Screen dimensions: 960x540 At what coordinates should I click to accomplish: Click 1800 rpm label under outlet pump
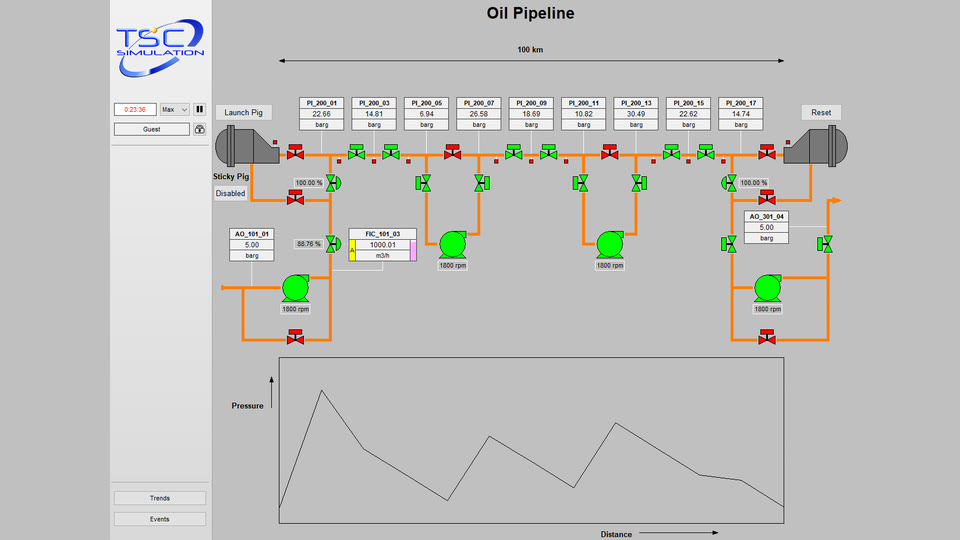pos(767,309)
